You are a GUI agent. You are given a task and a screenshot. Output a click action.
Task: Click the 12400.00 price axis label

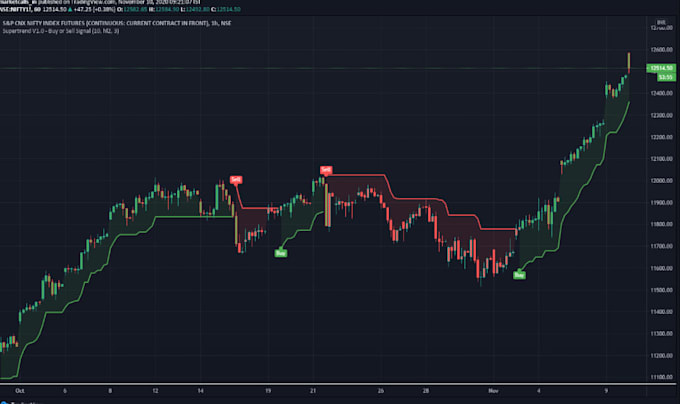661,93
